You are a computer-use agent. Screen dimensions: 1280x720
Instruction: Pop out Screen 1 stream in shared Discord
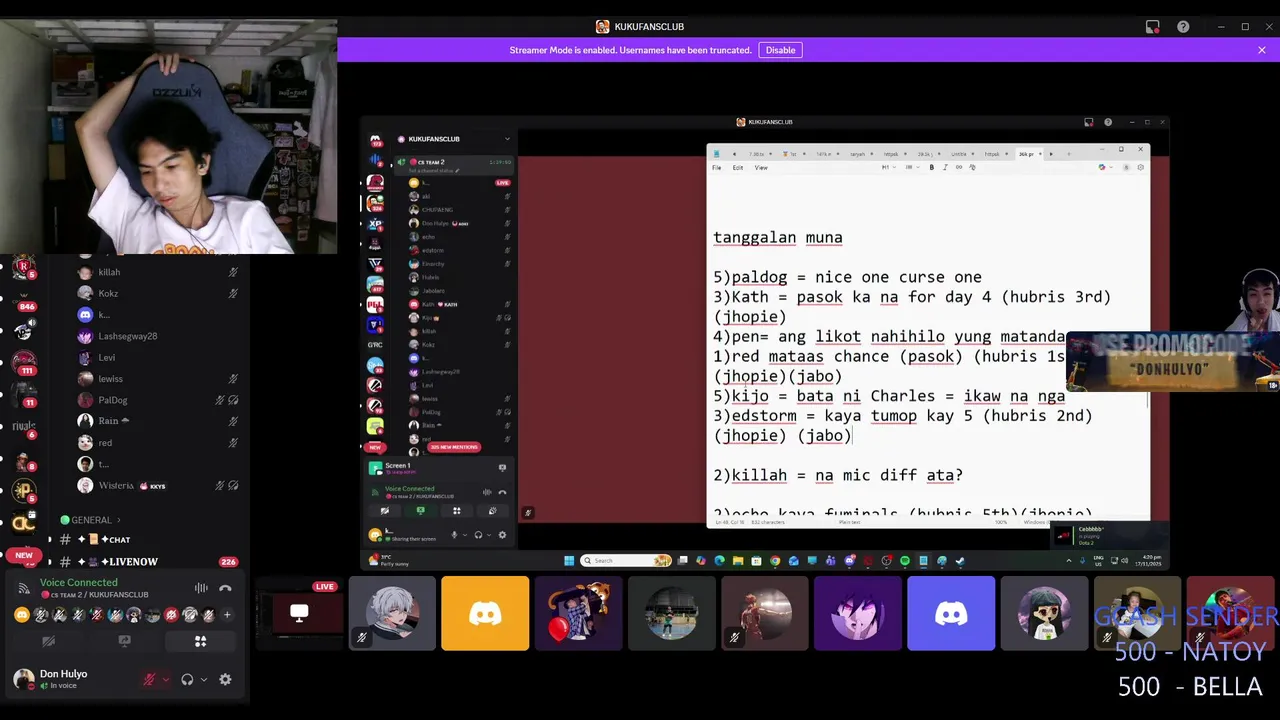(x=502, y=467)
